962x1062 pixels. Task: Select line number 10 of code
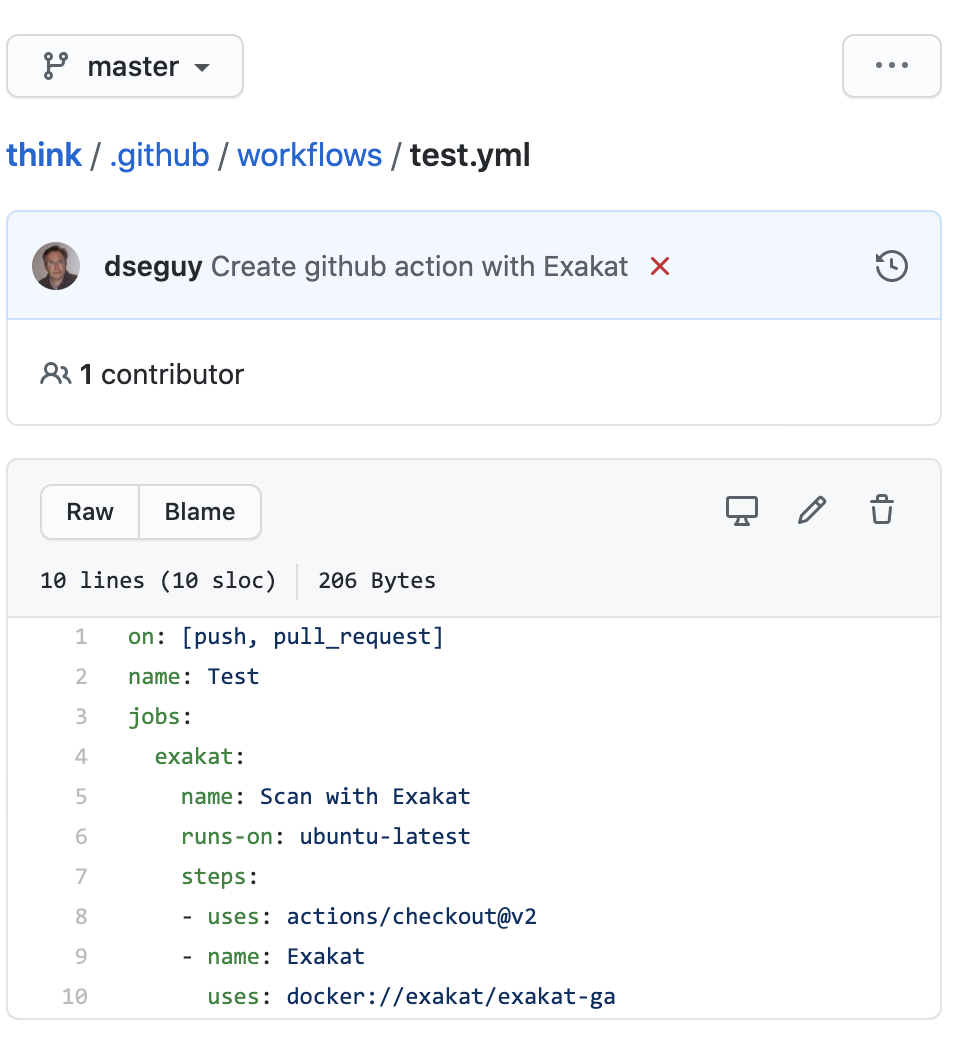[75, 996]
